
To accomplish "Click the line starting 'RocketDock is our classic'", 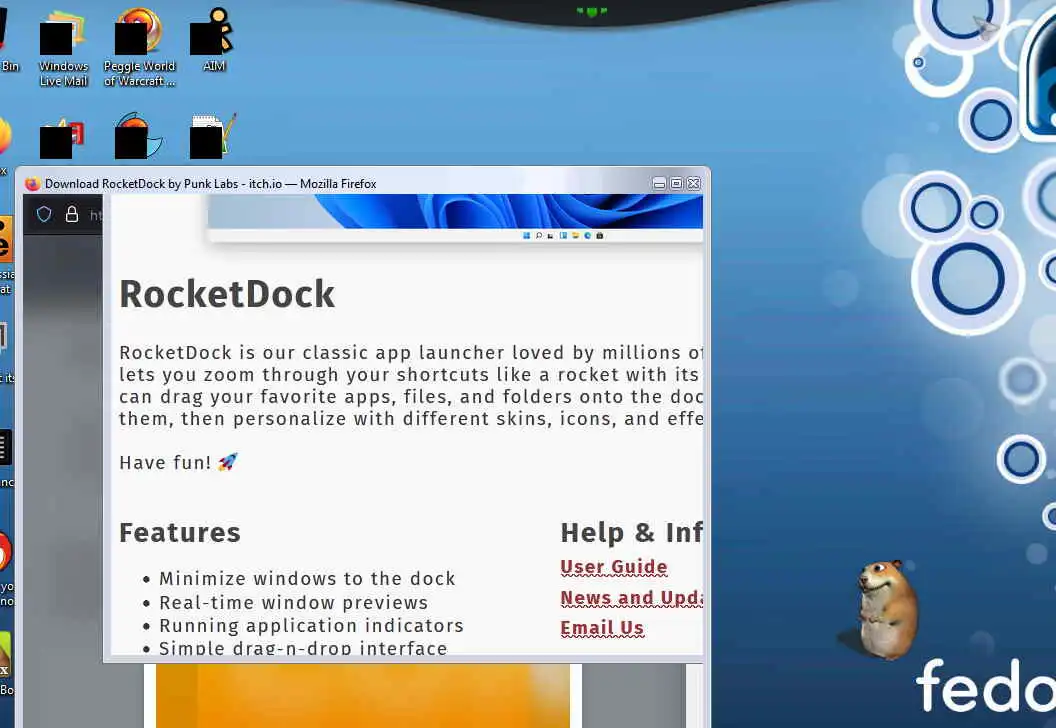I will coord(411,353).
